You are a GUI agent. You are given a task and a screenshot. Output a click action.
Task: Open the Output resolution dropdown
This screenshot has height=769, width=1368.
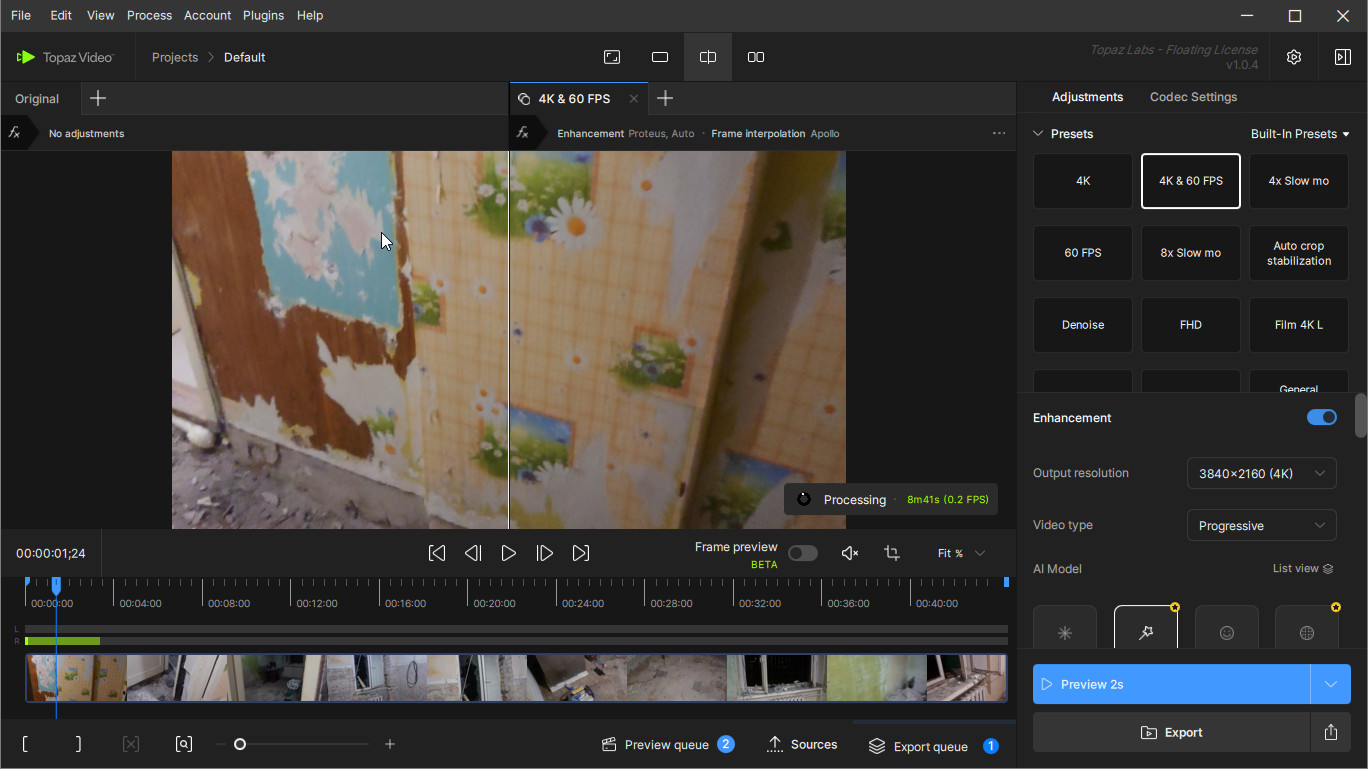(1260, 473)
